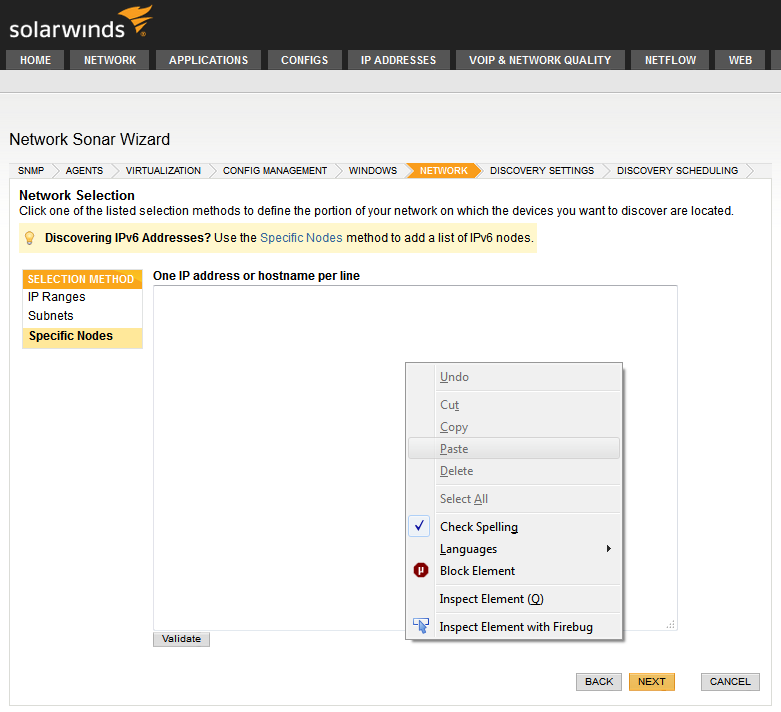The width and height of the screenshot is (781, 712).
Task: Open the HOME navigation tab
Action: point(35,60)
